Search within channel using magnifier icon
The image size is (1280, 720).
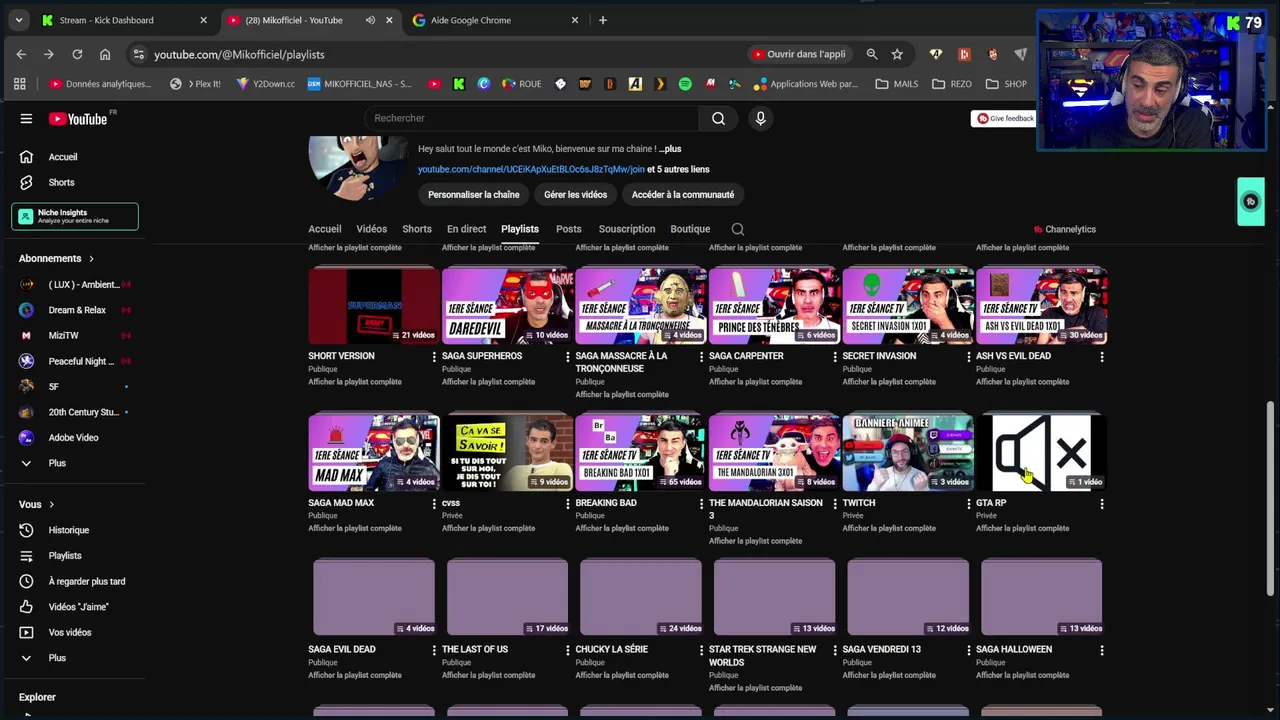737,229
